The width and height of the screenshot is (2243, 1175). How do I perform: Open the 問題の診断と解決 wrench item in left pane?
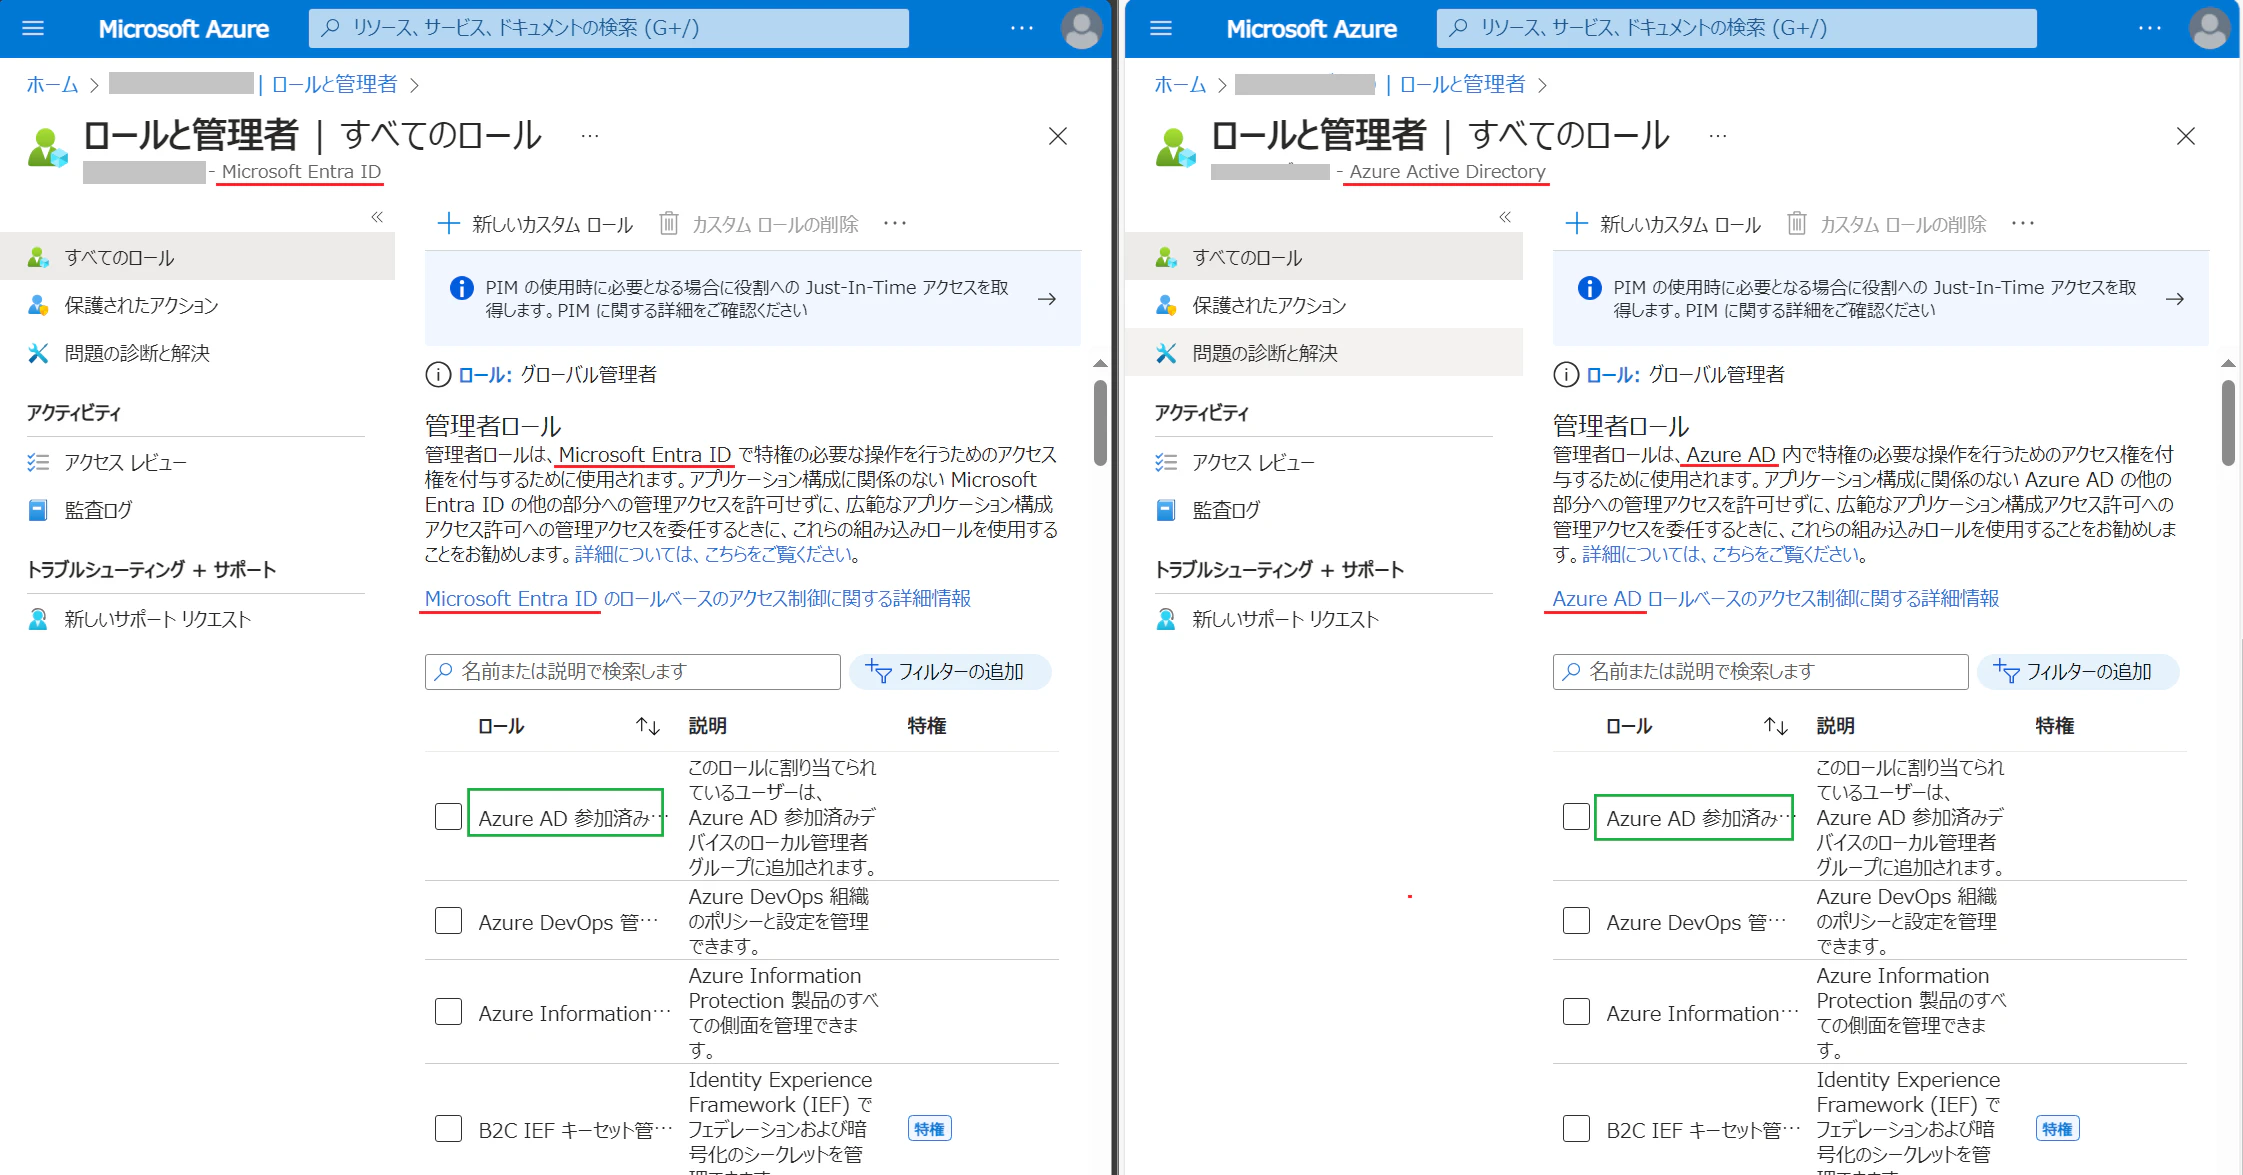point(137,353)
